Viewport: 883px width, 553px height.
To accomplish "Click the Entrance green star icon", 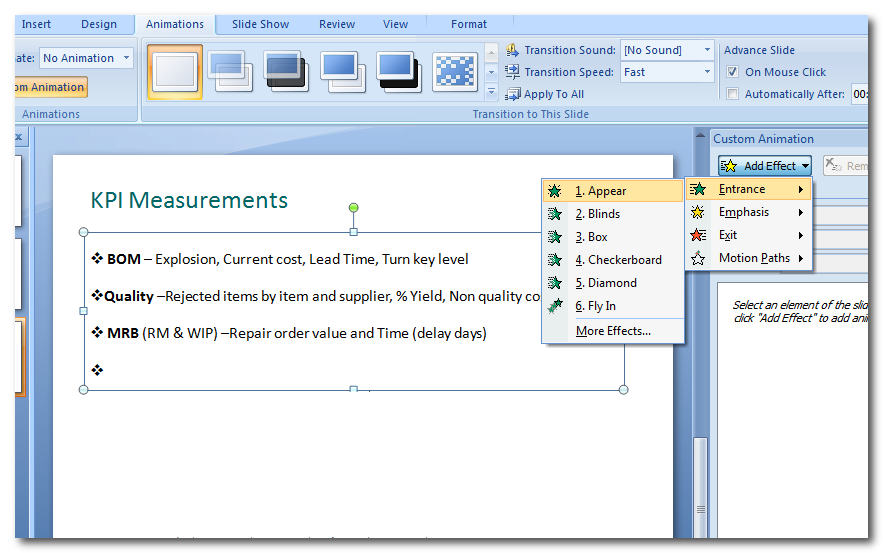I will pyautogui.click(x=699, y=189).
